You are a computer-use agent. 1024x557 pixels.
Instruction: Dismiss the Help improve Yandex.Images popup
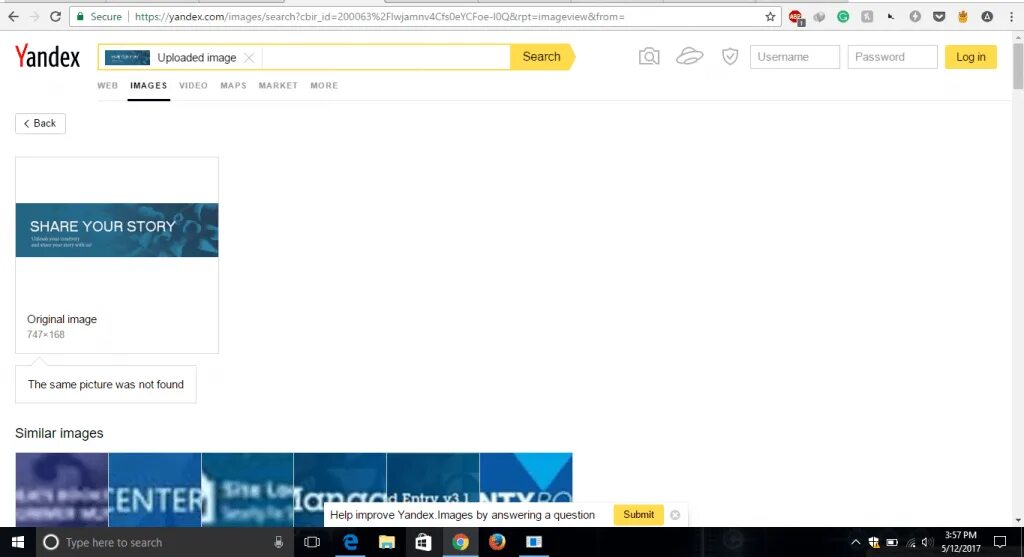675,515
